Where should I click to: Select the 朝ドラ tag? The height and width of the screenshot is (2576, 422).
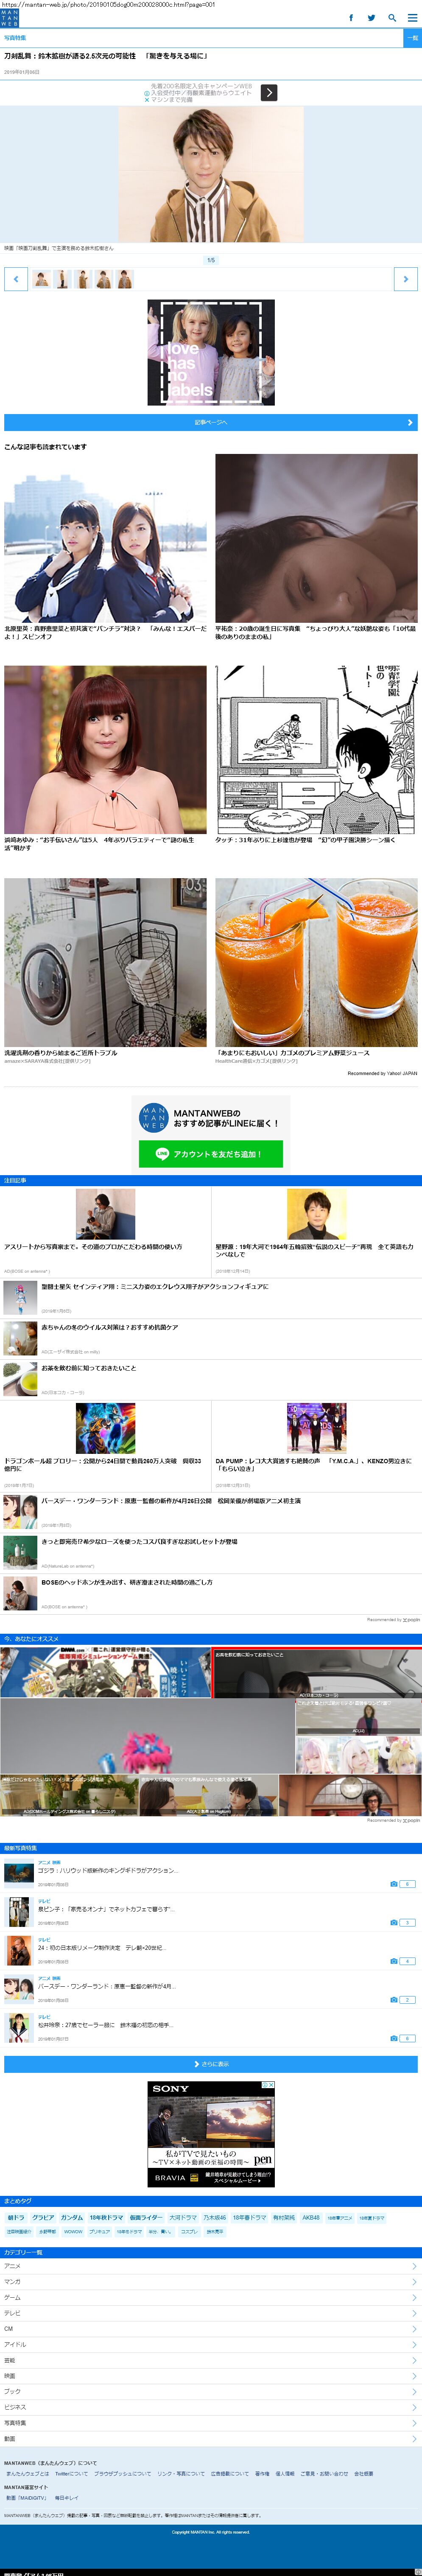tap(16, 2218)
